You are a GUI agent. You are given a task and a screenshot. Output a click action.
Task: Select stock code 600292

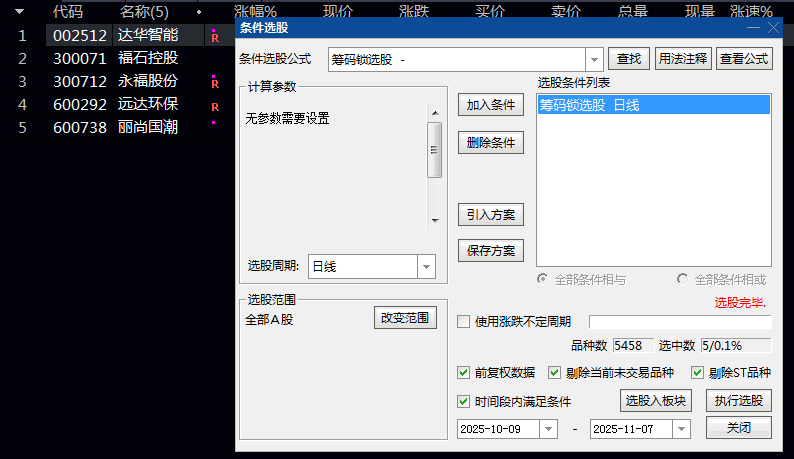coord(80,104)
